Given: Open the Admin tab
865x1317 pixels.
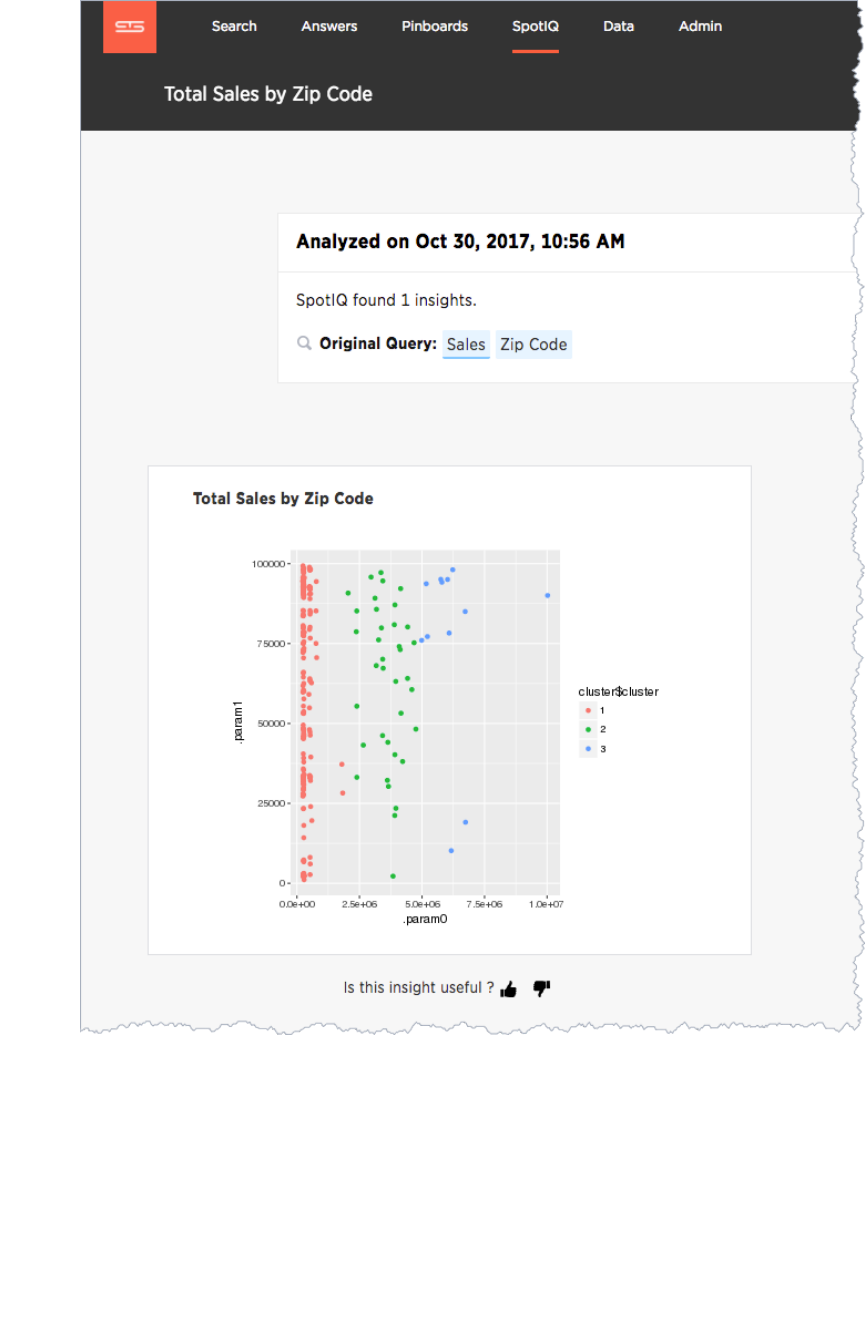Looking at the screenshot, I should click(x=700, y=26).
